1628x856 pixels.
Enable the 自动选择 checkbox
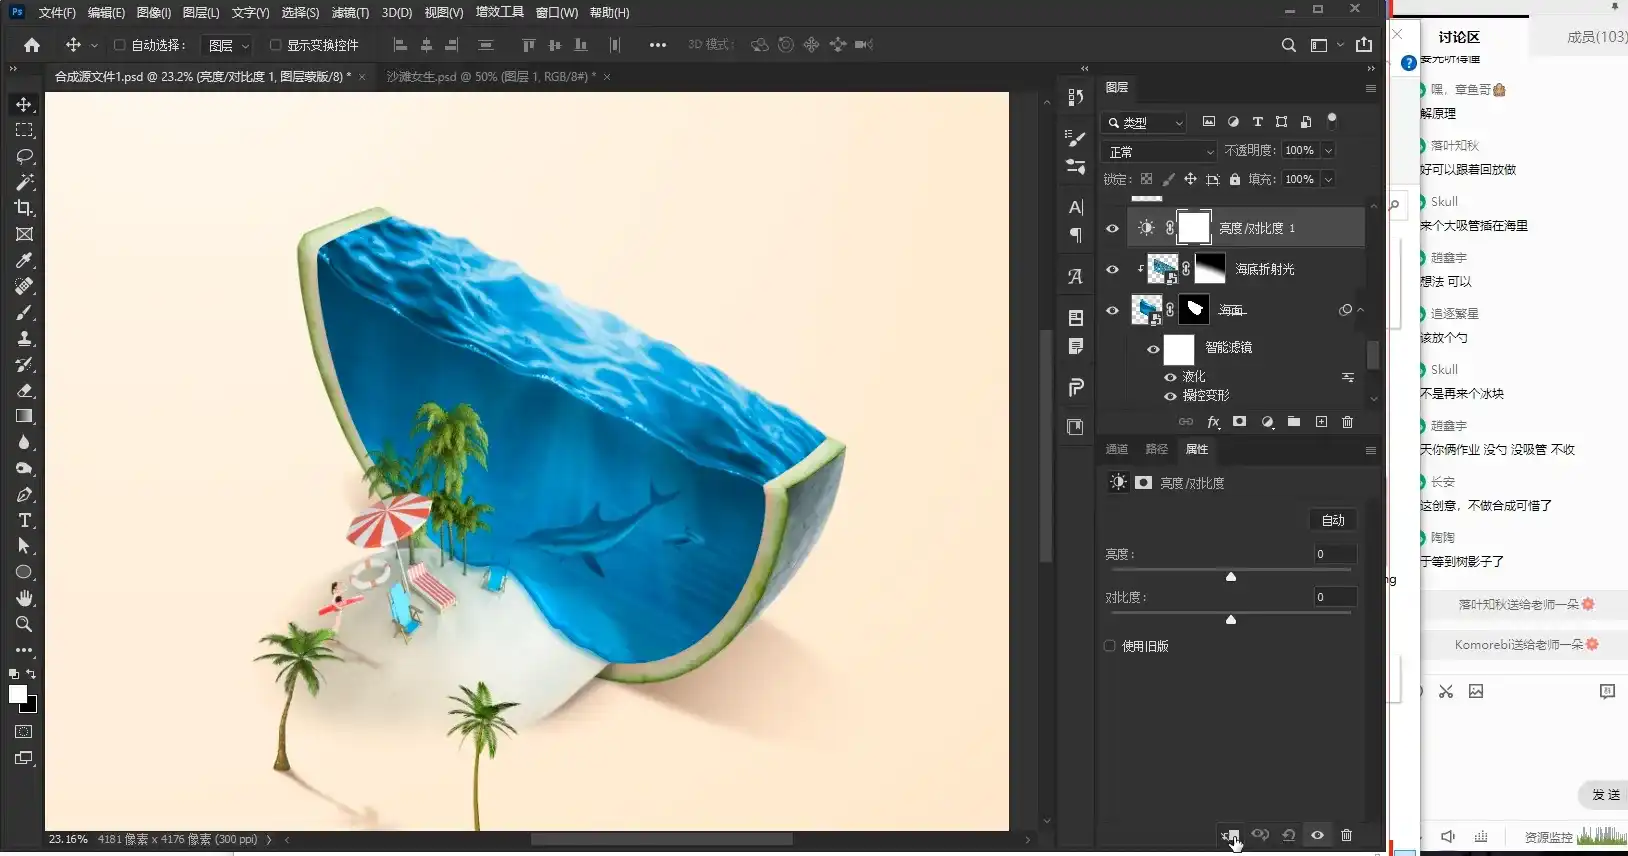pos(119,45)
